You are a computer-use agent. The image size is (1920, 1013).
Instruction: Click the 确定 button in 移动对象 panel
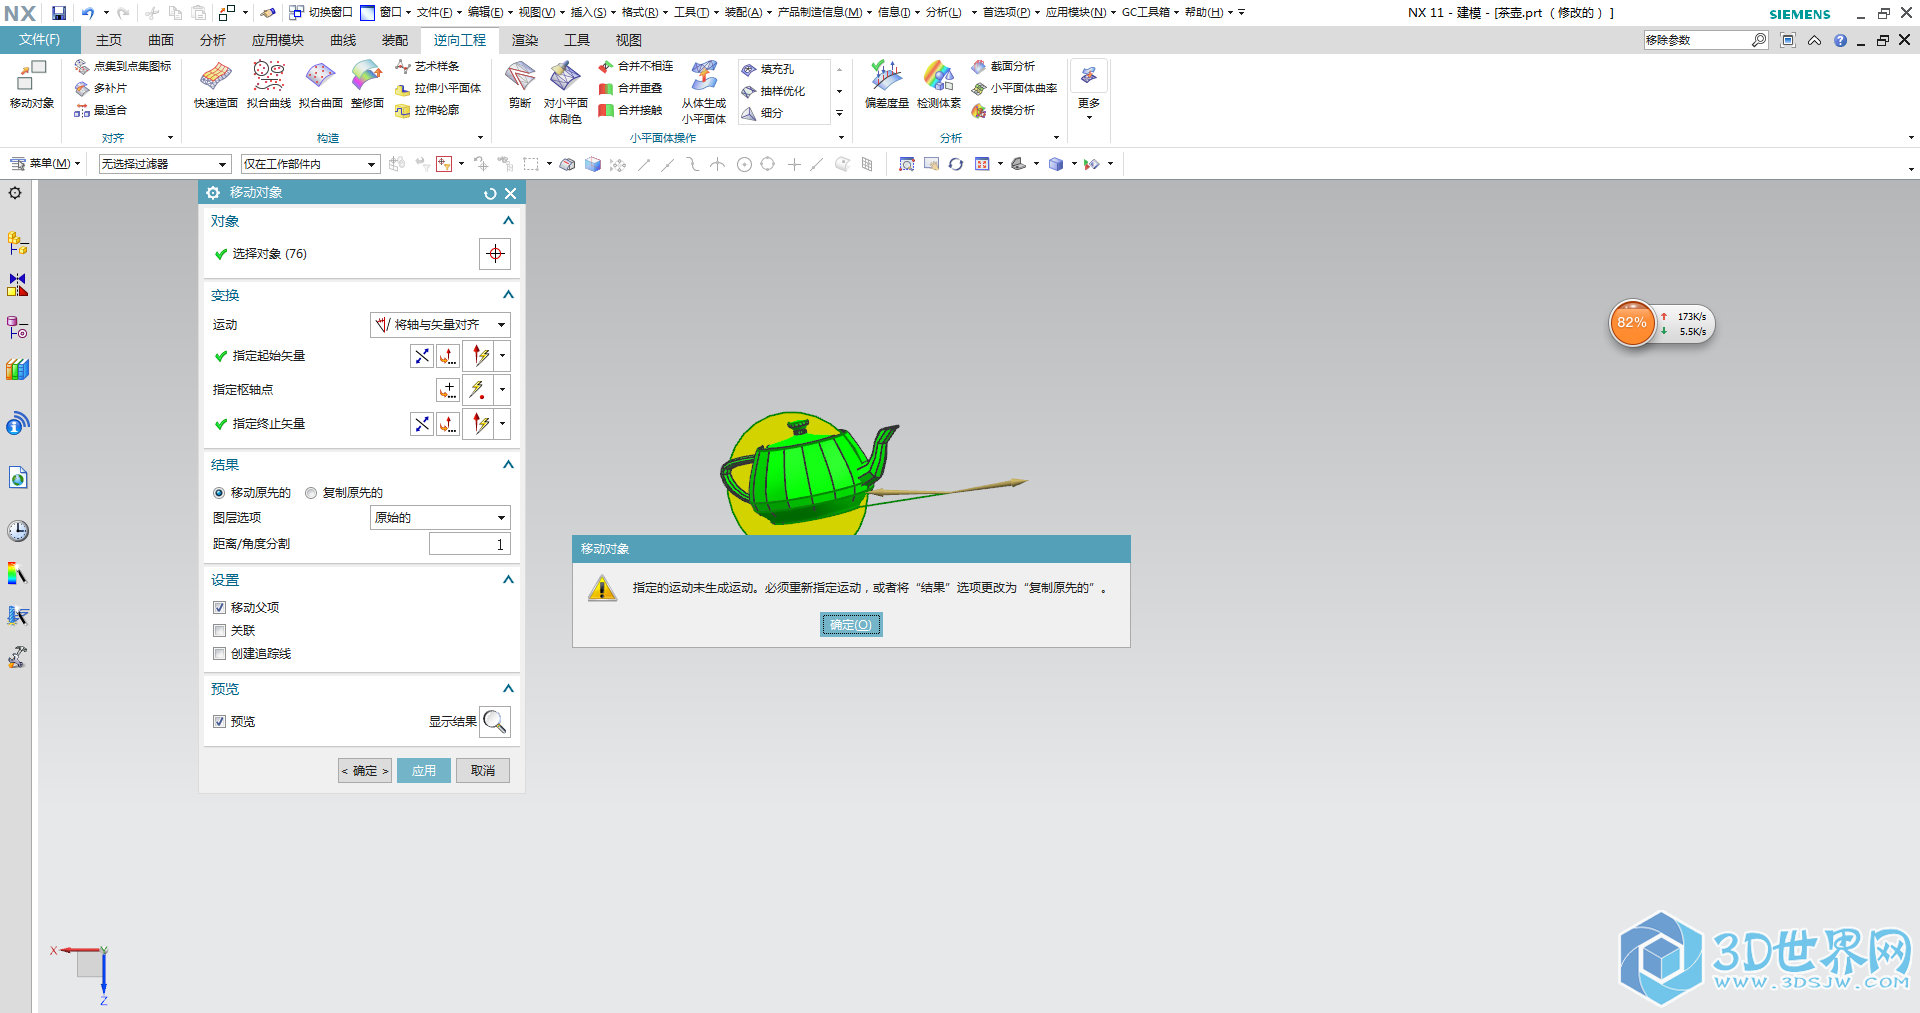pyautogui.click(x=365, y=771)
